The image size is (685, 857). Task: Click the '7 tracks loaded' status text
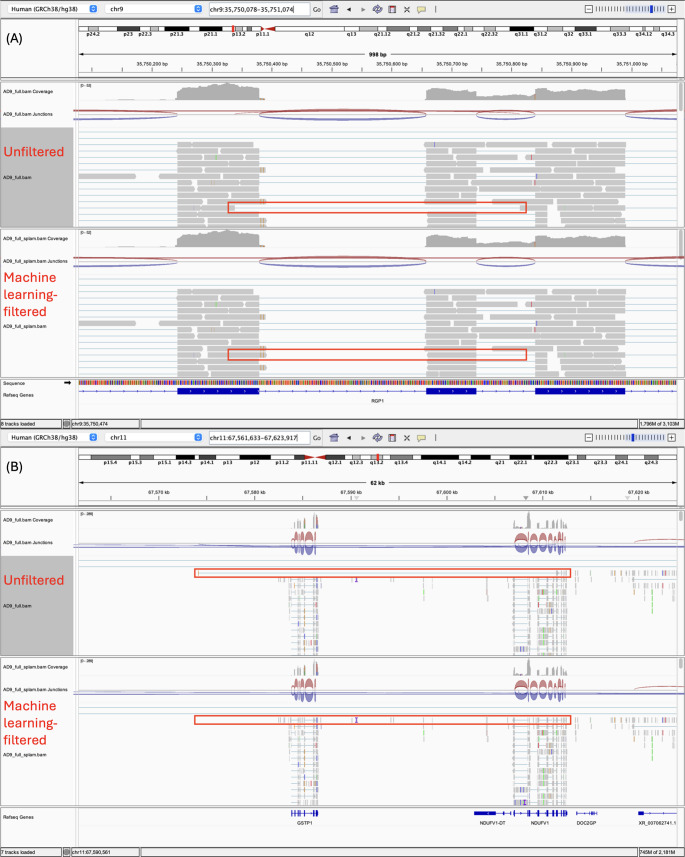pyautogui.click(x=18, y=852)
